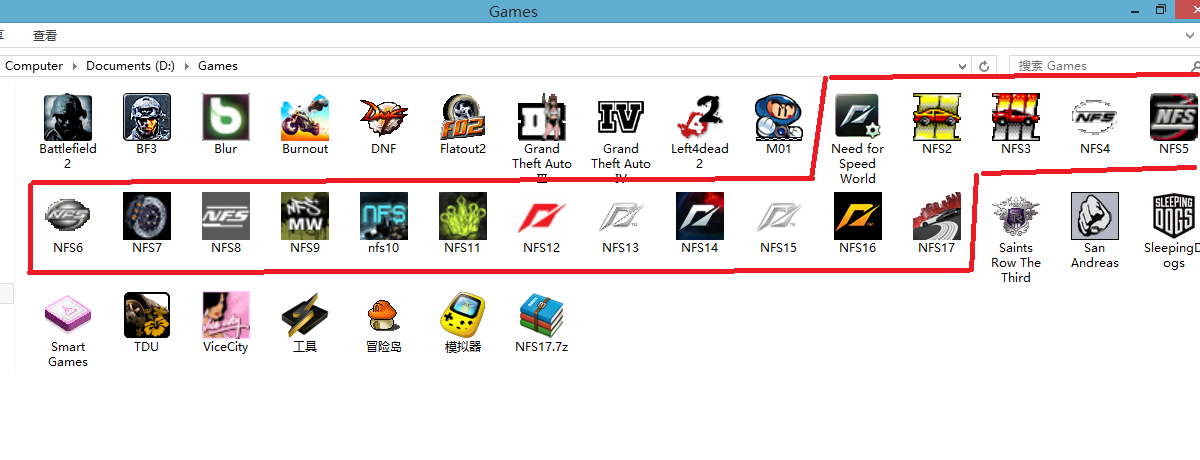Select the NFS4 game icon
Image resolution: width=1200 pixels, height=460 pixels.
(1095, 118)
